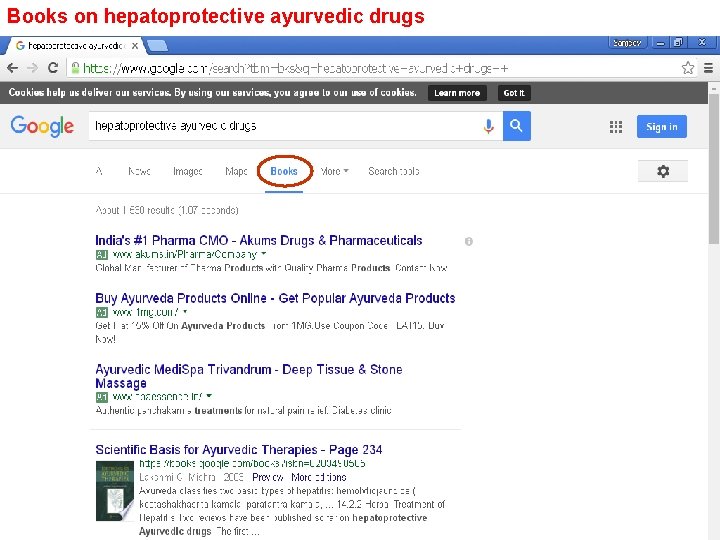The image size is (720, 540).
Task: Go back with the browser back arrow
Action: point(12,68)
